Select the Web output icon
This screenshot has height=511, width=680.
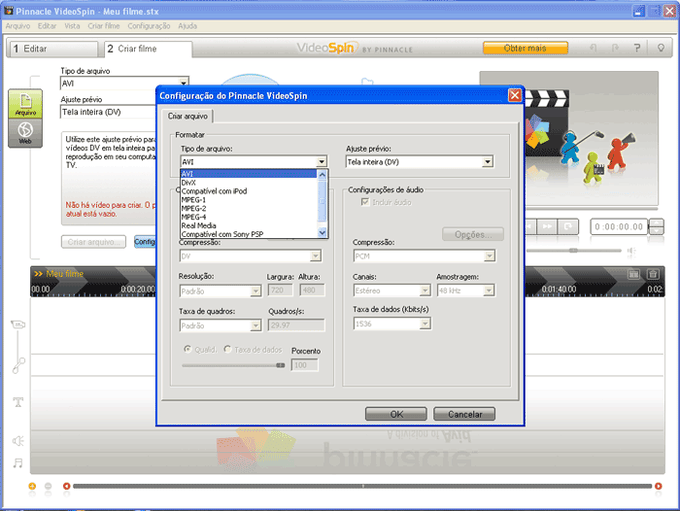(x=25, y=132)
